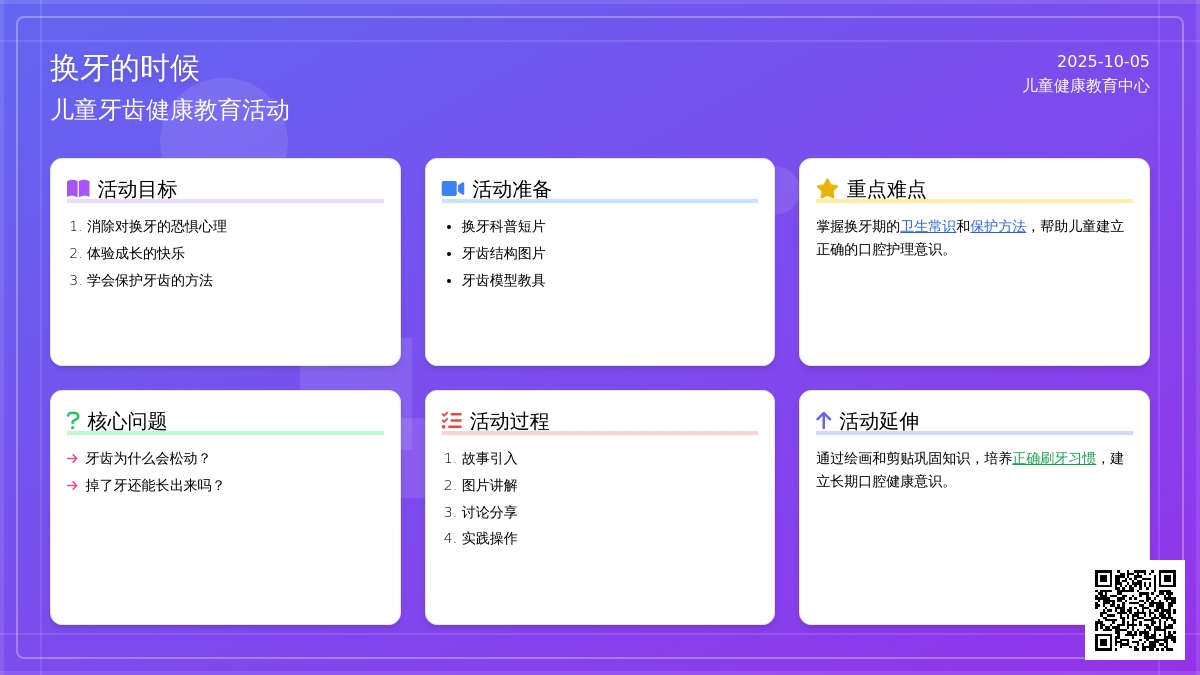Image resolution: width=1200 pixels, height=675 pixels.
Task: Click arrow beside 牙齿为什么会松动？
Action: [72, 459]
